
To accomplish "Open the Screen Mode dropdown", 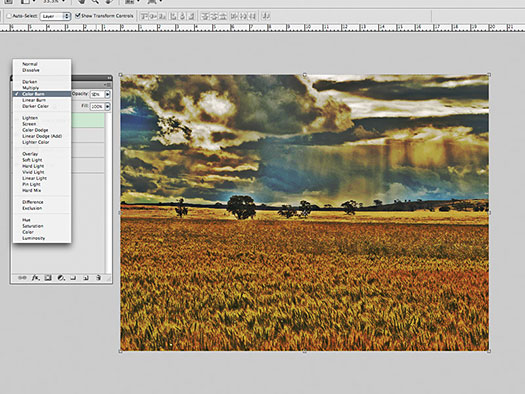I will [x=154, y=1].
